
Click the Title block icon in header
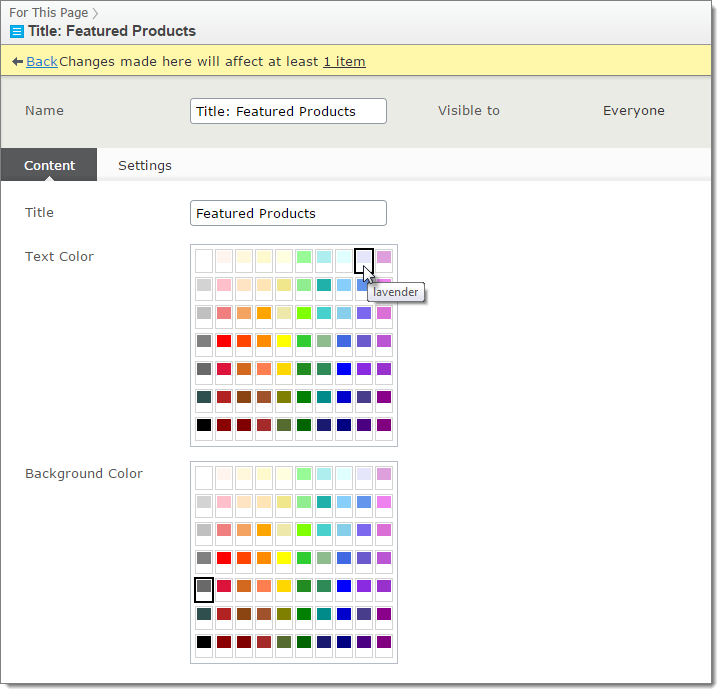click(x=16, y=31)
